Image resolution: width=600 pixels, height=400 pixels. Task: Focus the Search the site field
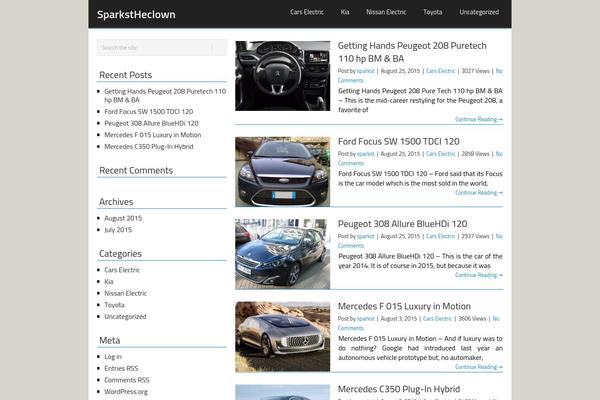coord(162,47)
